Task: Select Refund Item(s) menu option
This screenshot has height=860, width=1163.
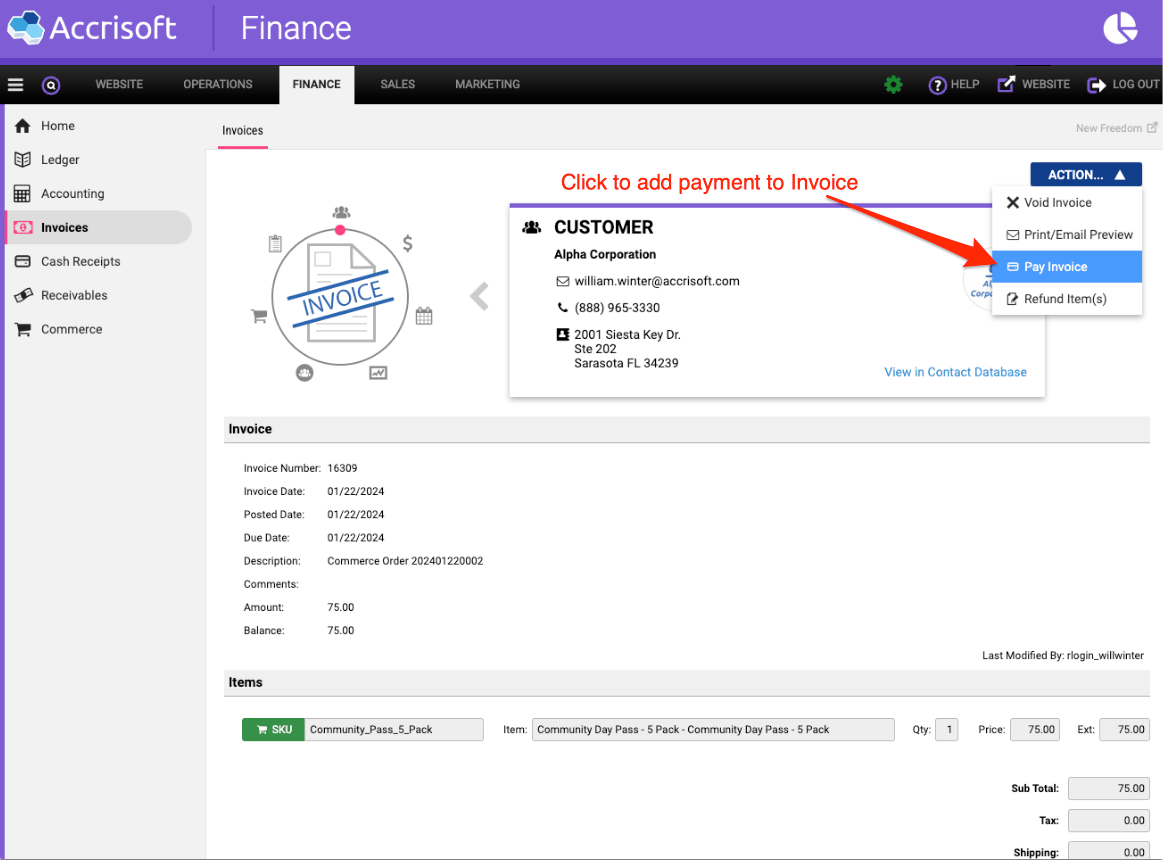Action: [1066, 299]
